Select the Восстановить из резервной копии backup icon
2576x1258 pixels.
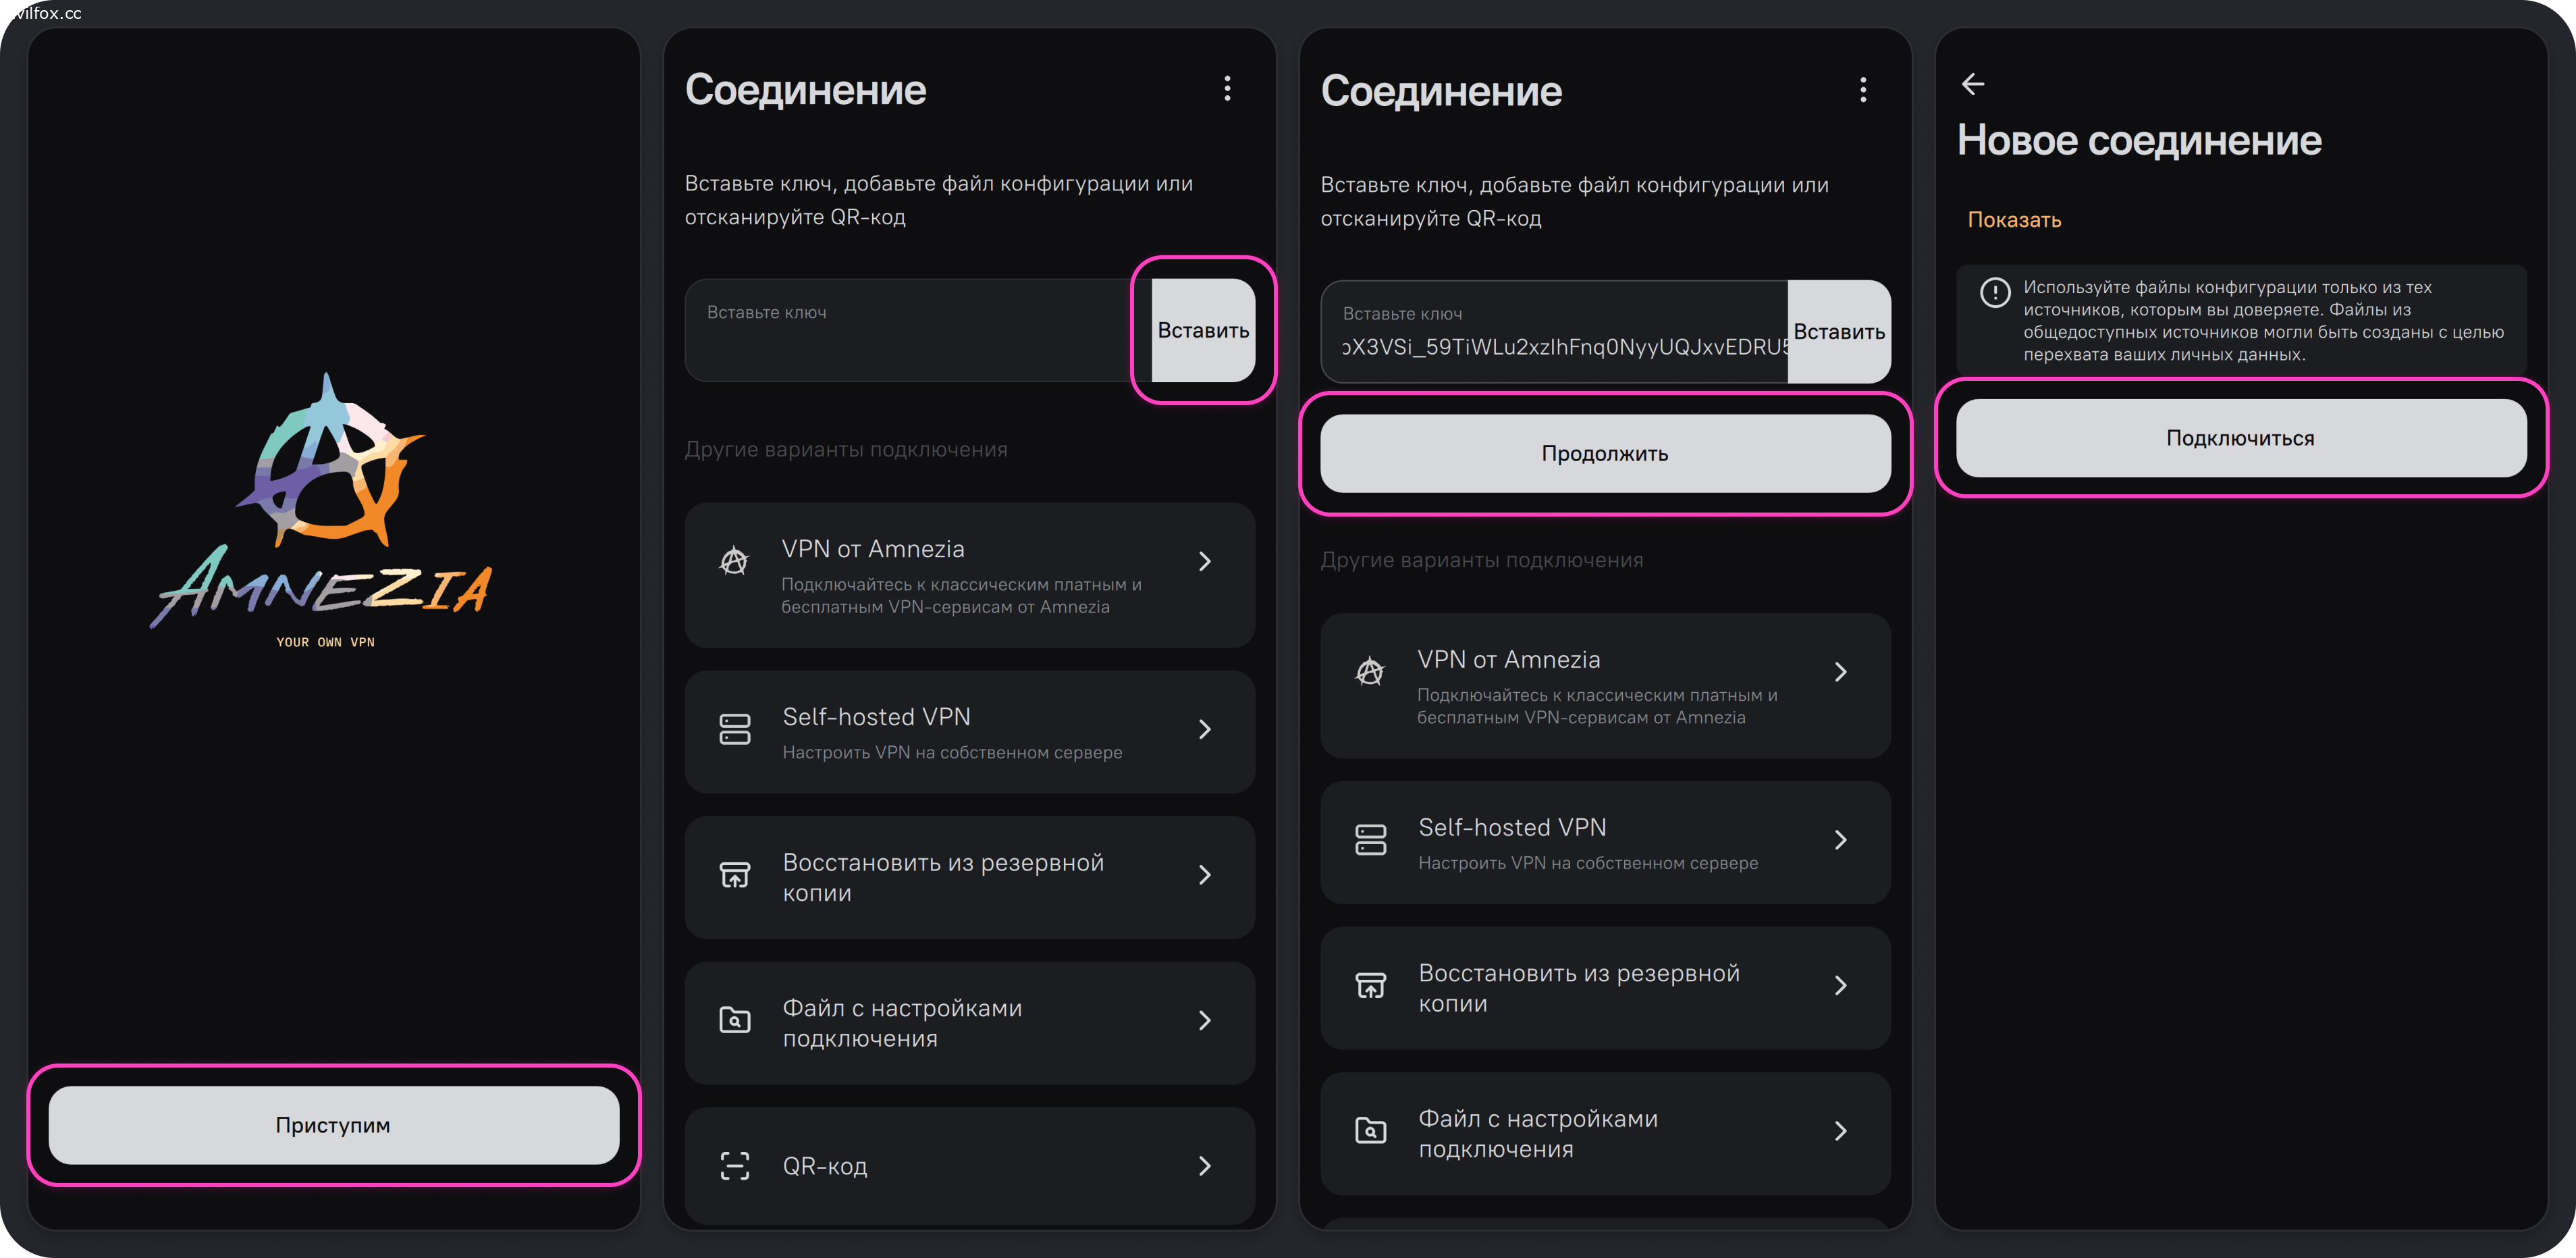point(735,876)
